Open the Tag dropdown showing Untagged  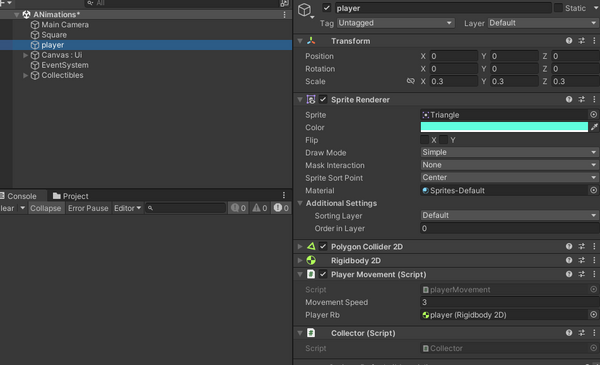click(x=395, y=23)
